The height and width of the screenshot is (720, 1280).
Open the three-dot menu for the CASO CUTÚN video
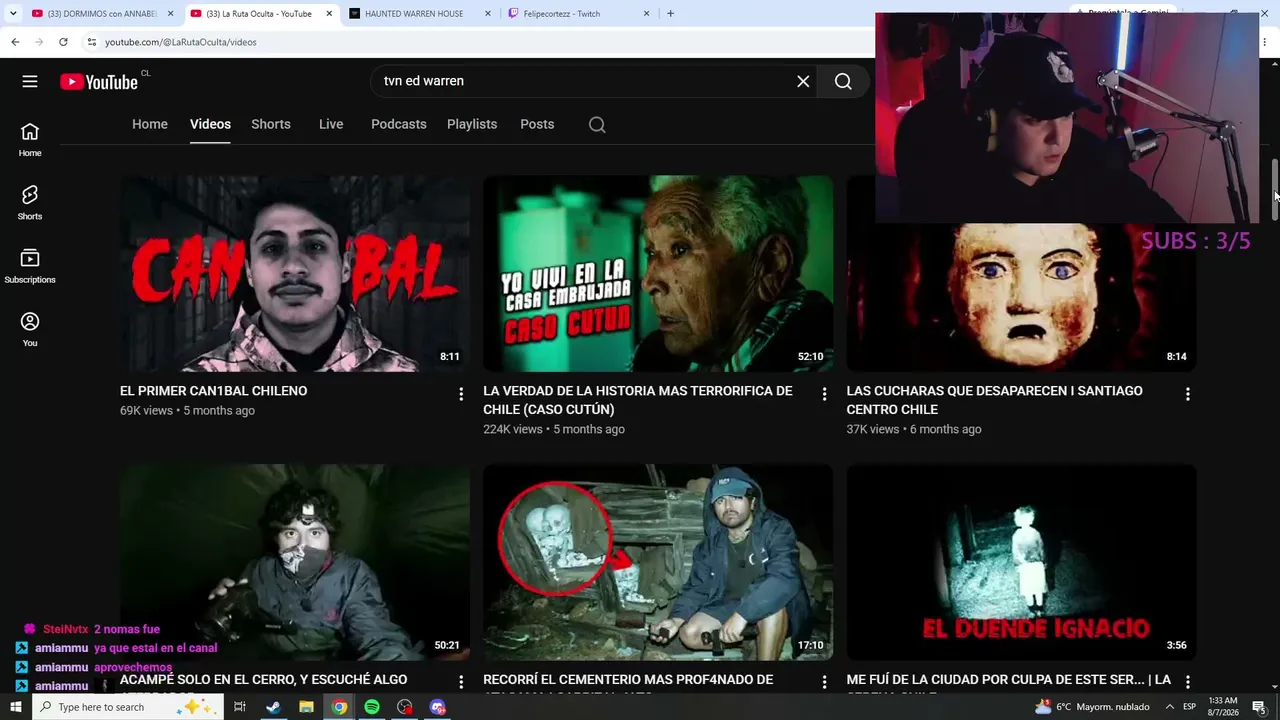click(824, 394)
